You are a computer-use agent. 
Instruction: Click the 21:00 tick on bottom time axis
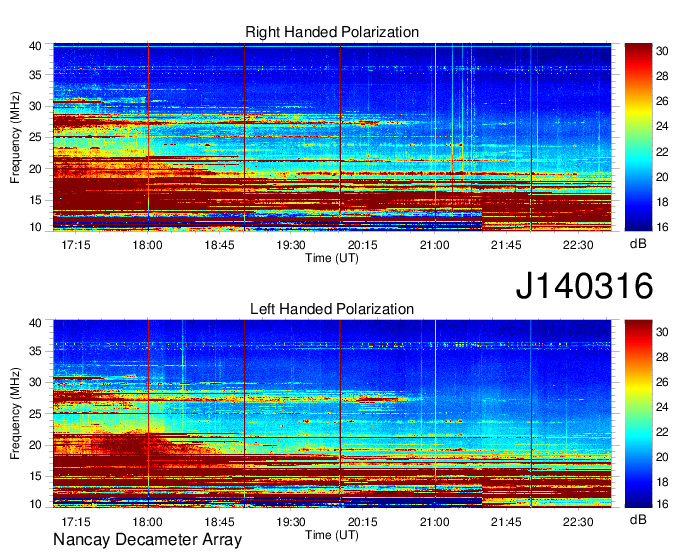435,522
